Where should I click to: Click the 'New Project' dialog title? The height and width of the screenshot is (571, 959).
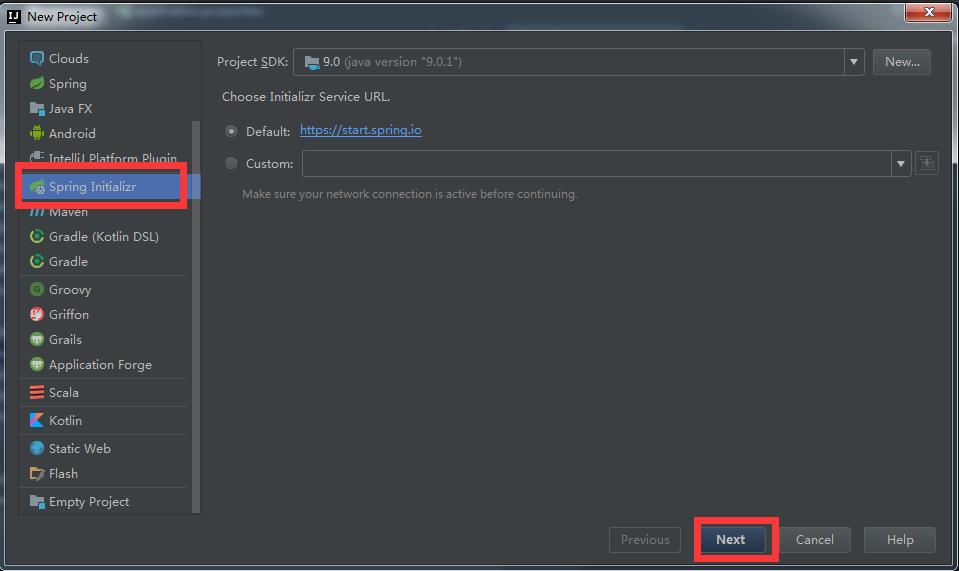(62, 17)
